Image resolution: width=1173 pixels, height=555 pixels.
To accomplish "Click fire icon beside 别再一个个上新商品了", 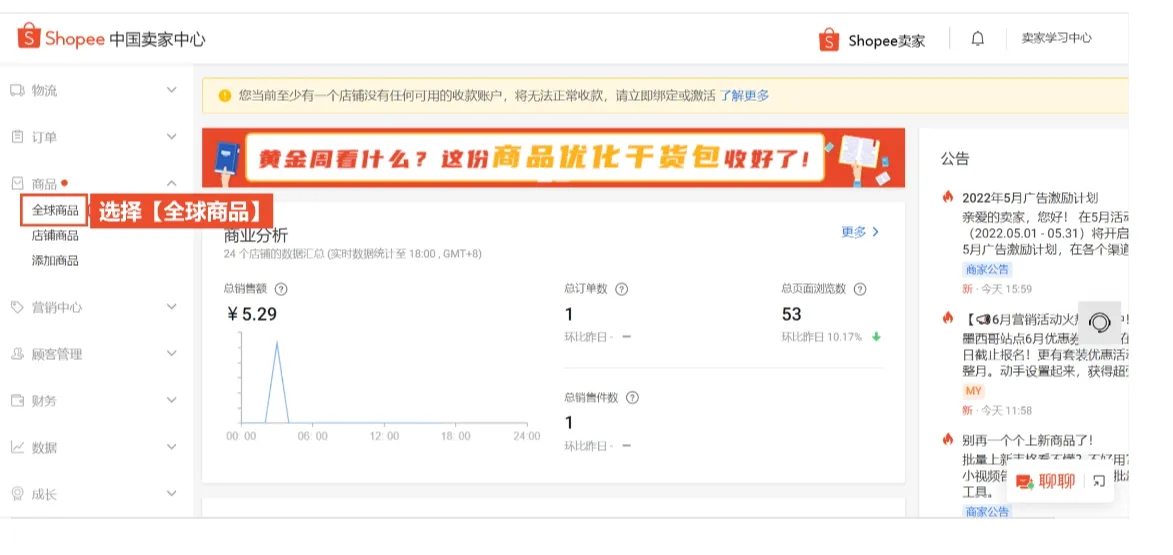I will (x=948, y=440).
